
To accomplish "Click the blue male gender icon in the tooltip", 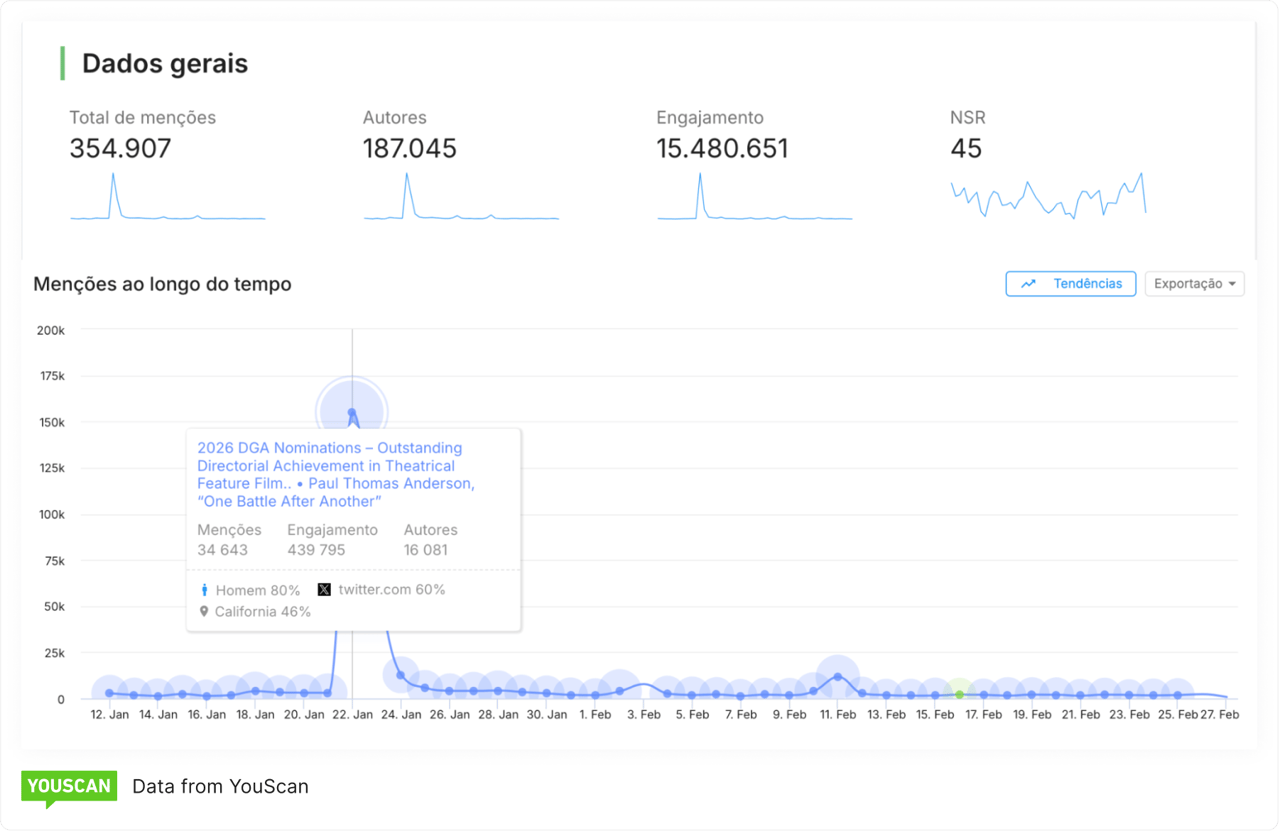I will (203, 589).
